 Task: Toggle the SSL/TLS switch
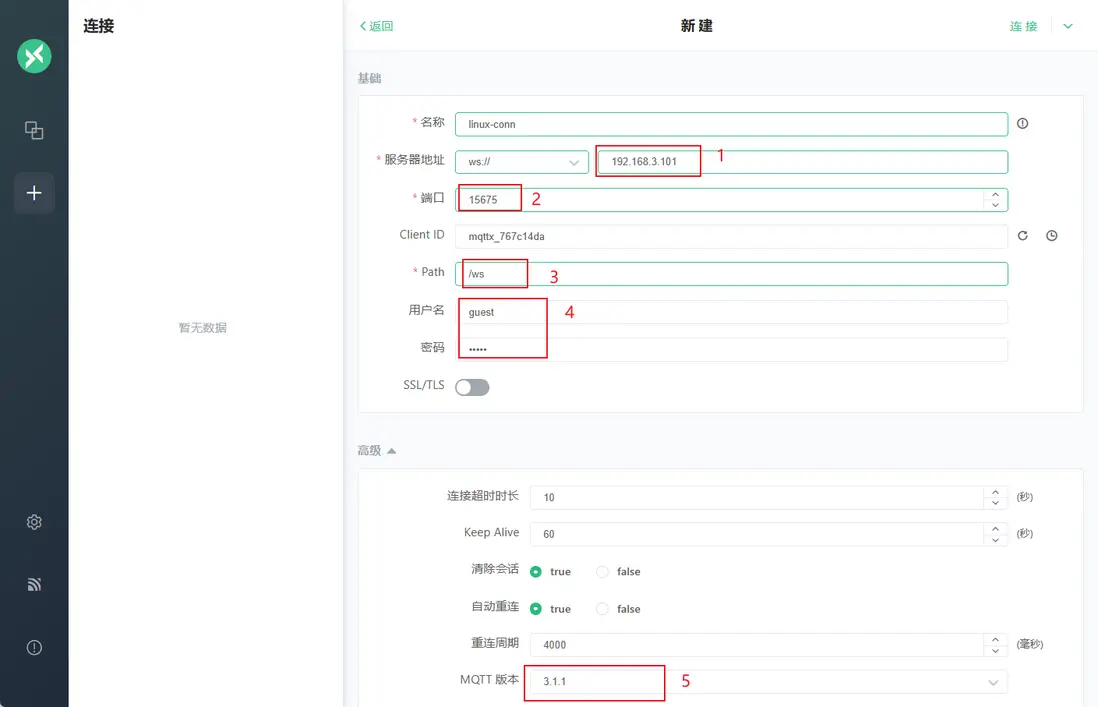click(x=472, y=387)
